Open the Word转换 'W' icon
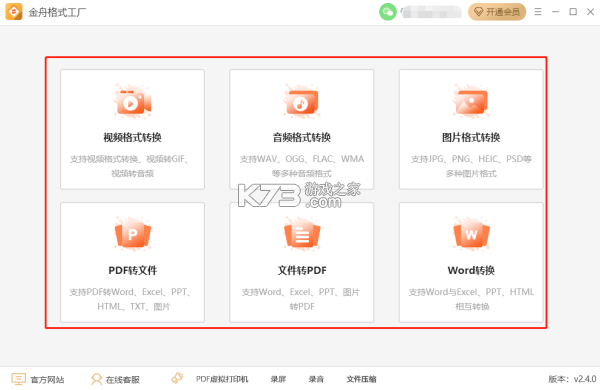The width and height of the screenshot is (600, 390). [471, 233]
